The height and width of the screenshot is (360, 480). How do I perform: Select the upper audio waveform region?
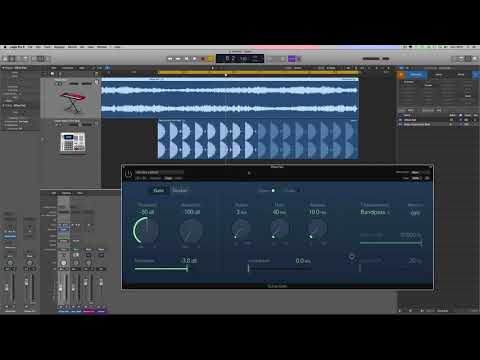click(x=230, y=99)
